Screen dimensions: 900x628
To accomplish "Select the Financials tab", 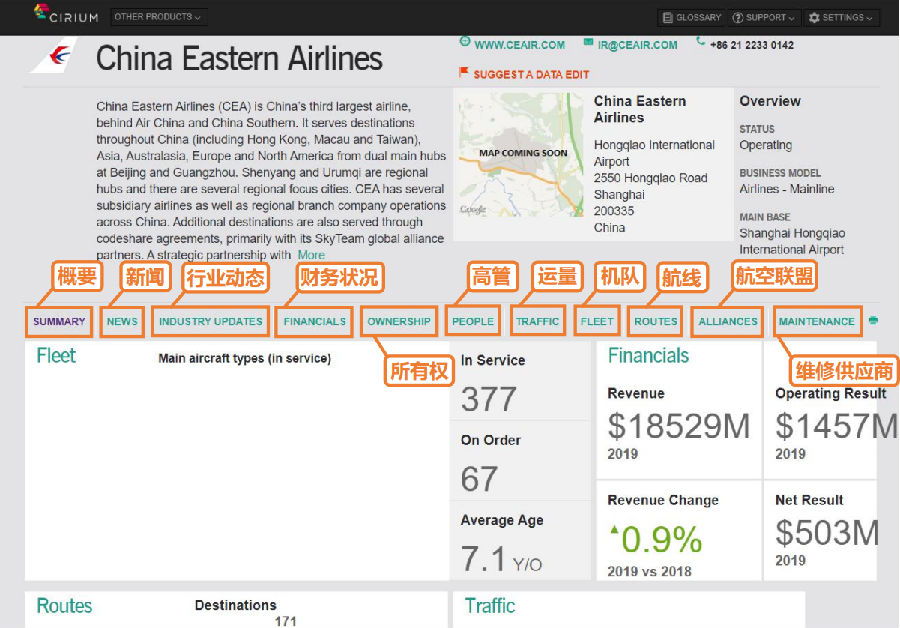I will (x=314, y=321).
